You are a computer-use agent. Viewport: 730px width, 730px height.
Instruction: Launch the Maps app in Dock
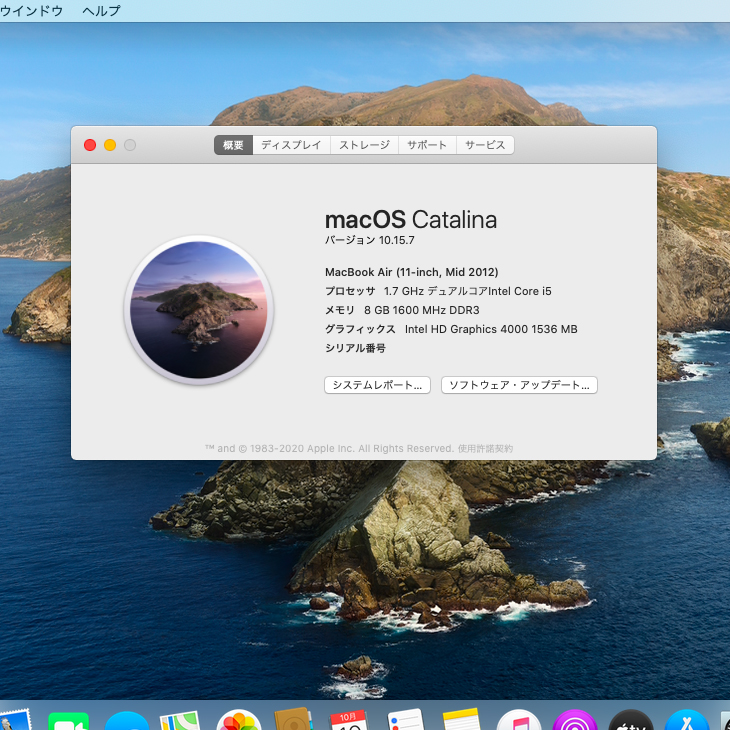coord(180,722)
